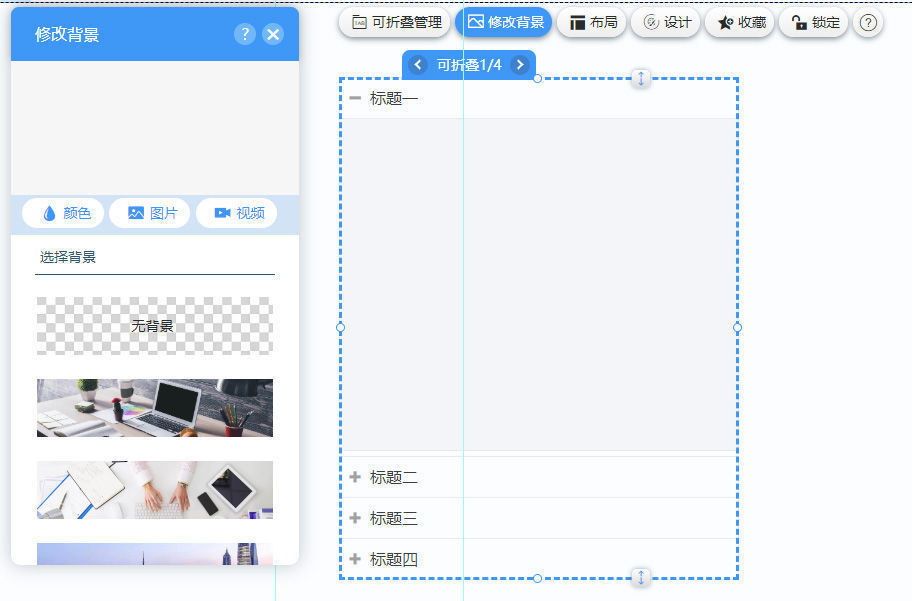The image size is (912, 601).
Task: Switch to the 颜色 background tab
Action: [66, 213]
